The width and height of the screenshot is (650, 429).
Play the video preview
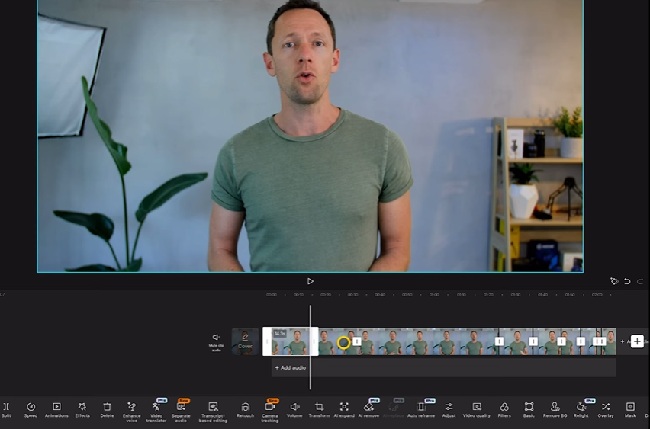(310, 281)
